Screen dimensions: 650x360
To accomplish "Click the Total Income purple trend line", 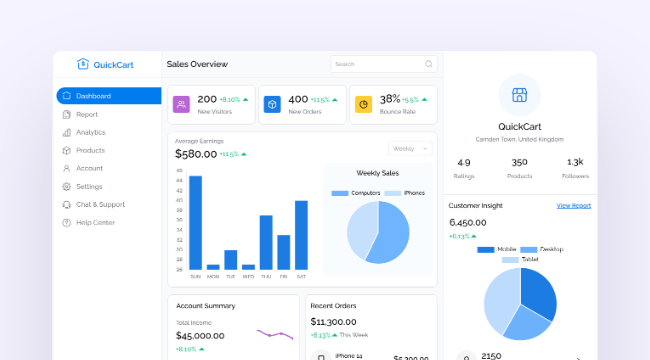I will pos(275,334).
